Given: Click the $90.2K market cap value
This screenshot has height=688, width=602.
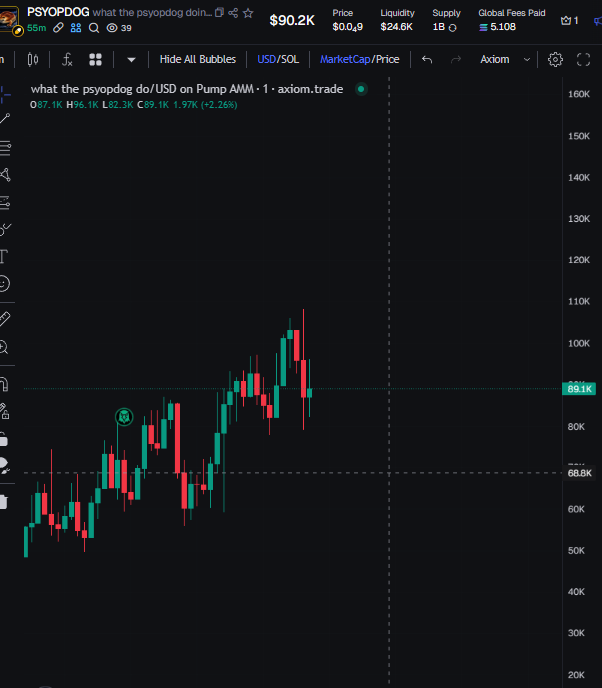Looking at the screenshot, I should 292,20.
